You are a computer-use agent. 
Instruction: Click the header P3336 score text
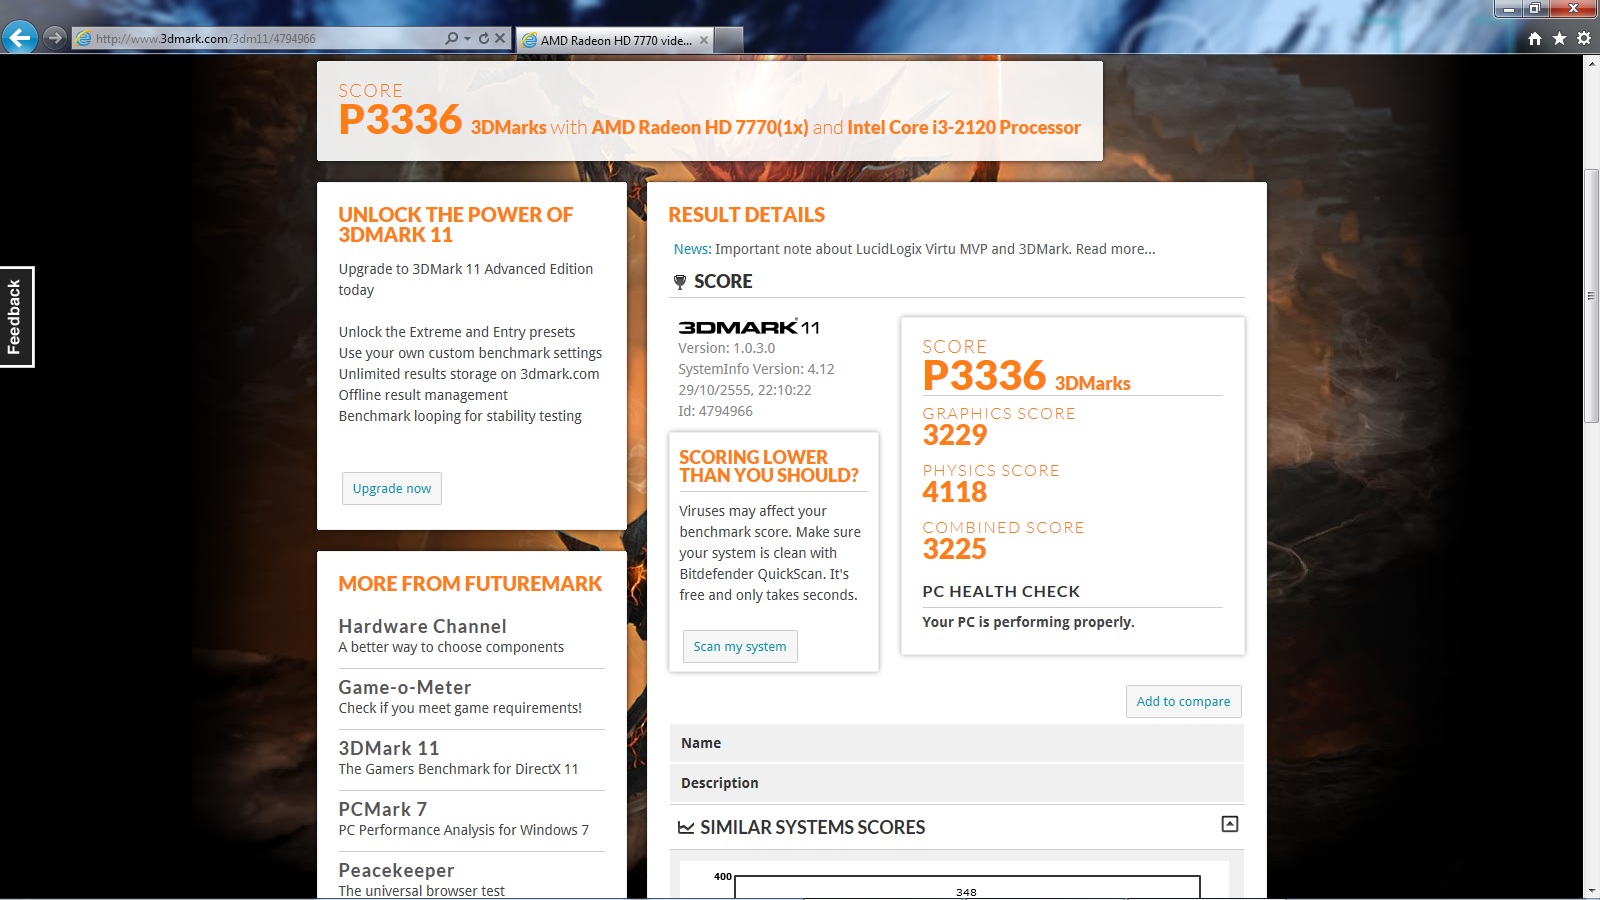tap(400, 120)
